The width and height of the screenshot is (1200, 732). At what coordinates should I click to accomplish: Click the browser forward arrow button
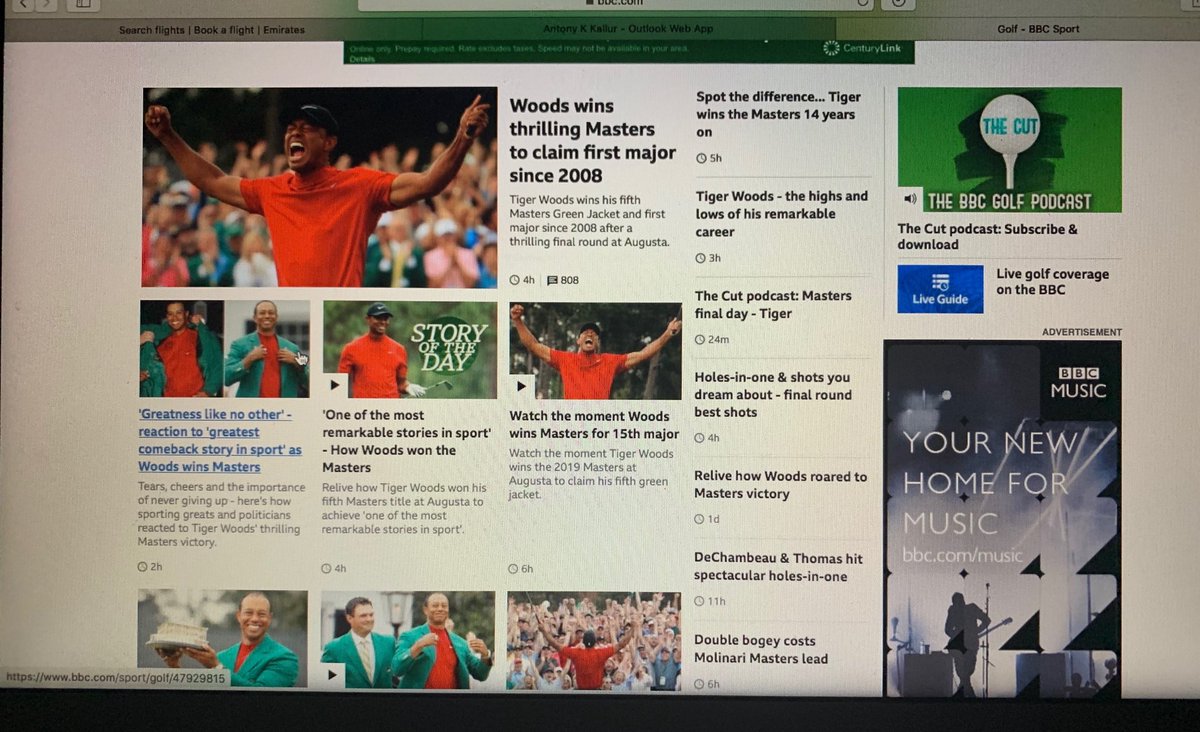click(46, 4)
